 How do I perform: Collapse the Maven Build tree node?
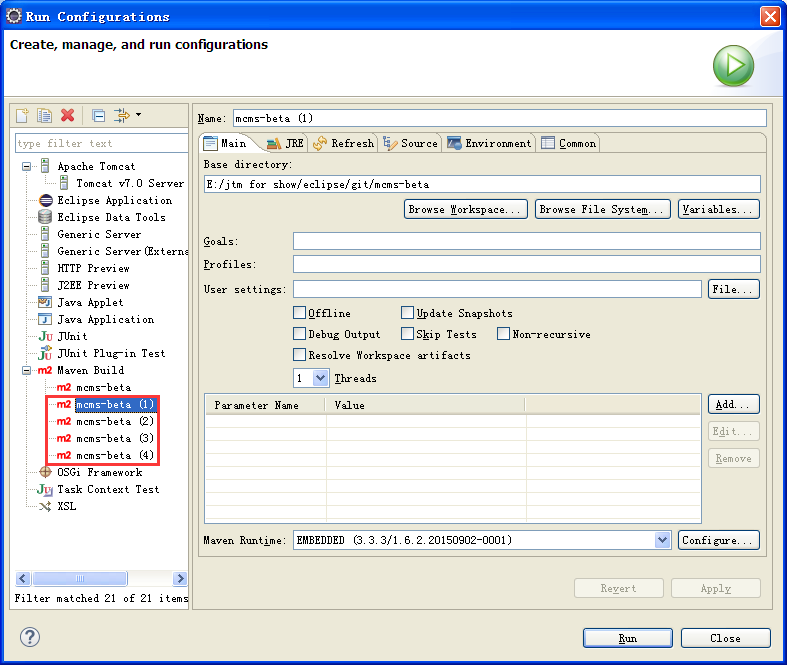27,370
